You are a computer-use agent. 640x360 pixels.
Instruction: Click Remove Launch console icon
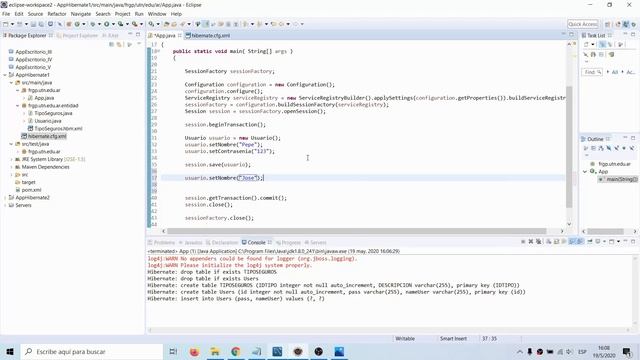coord(531,242)
